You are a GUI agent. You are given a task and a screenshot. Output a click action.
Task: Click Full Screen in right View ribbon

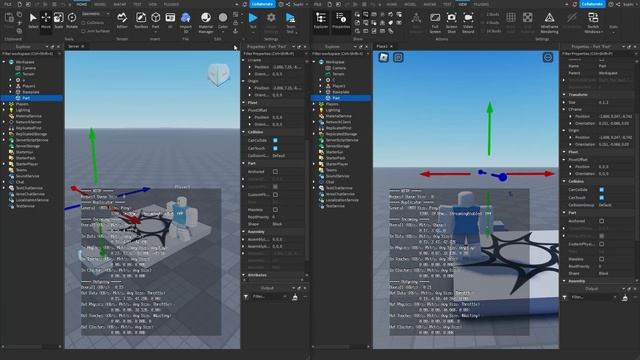(x=435, y=22)
